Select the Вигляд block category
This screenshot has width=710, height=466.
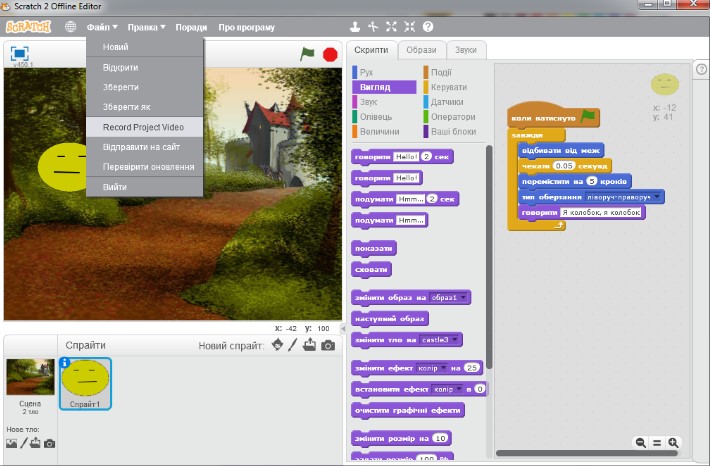384,87
